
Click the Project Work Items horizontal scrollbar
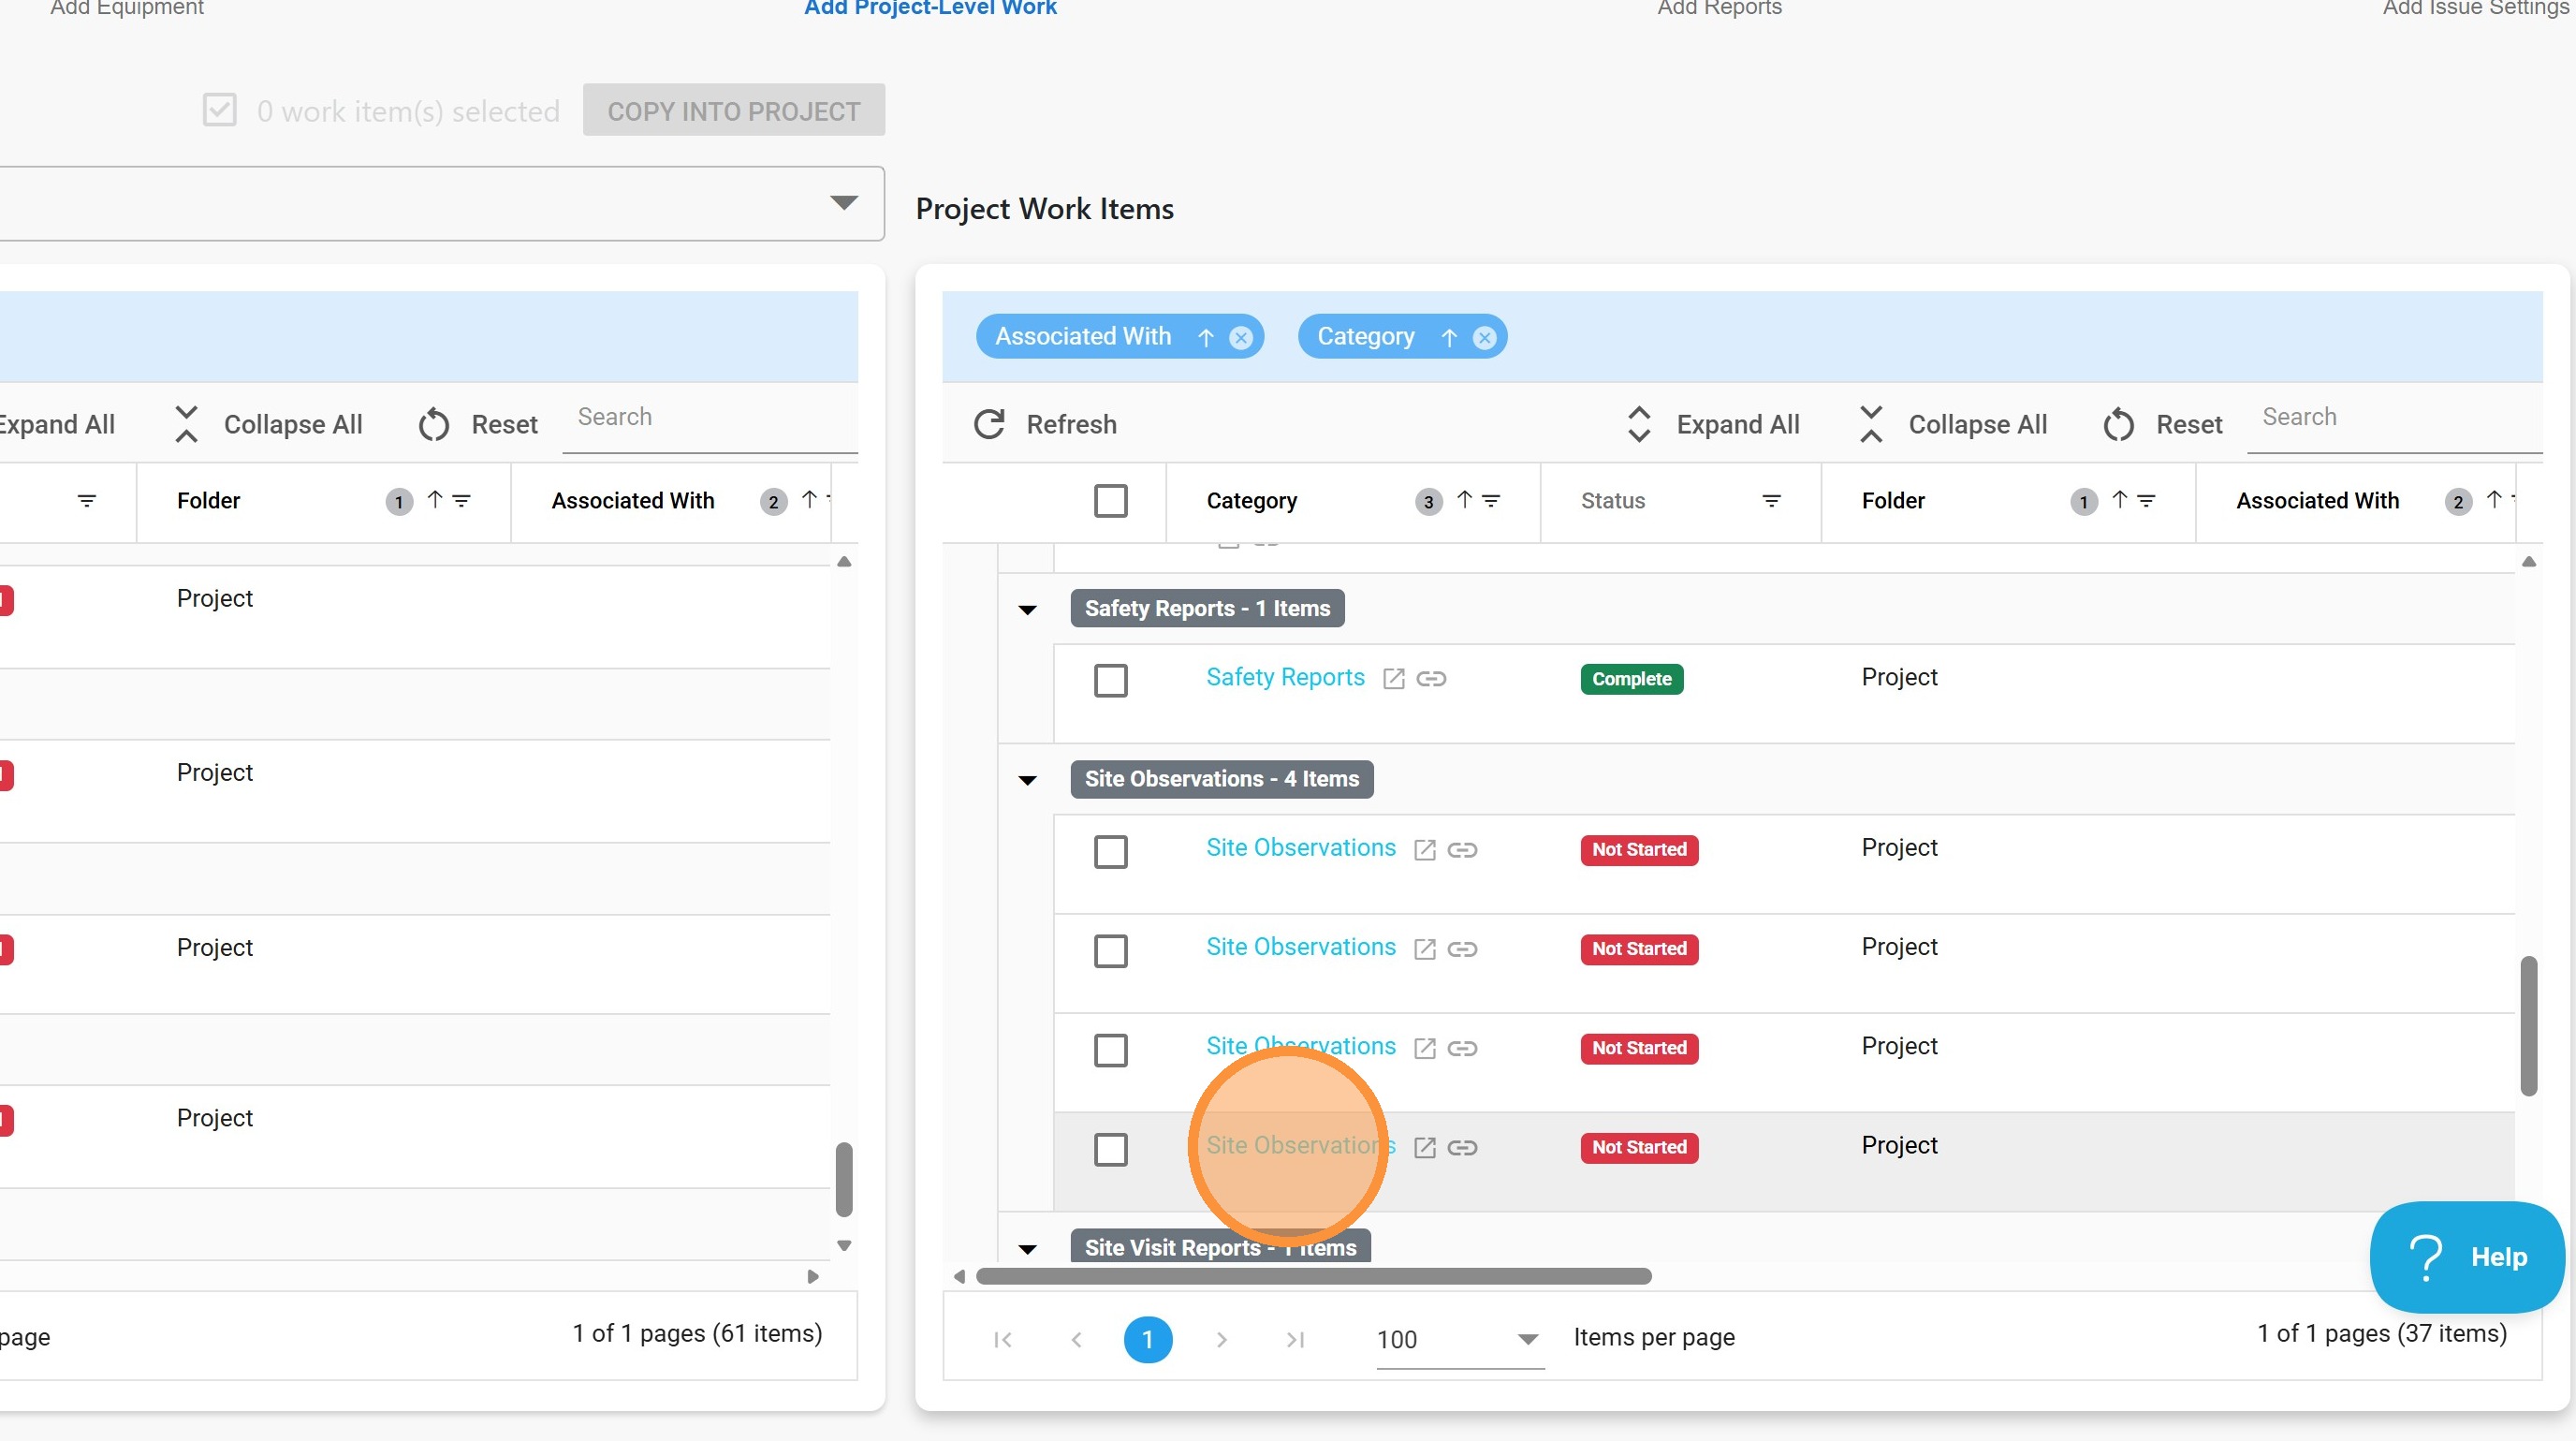[x=1313, y=1276]
